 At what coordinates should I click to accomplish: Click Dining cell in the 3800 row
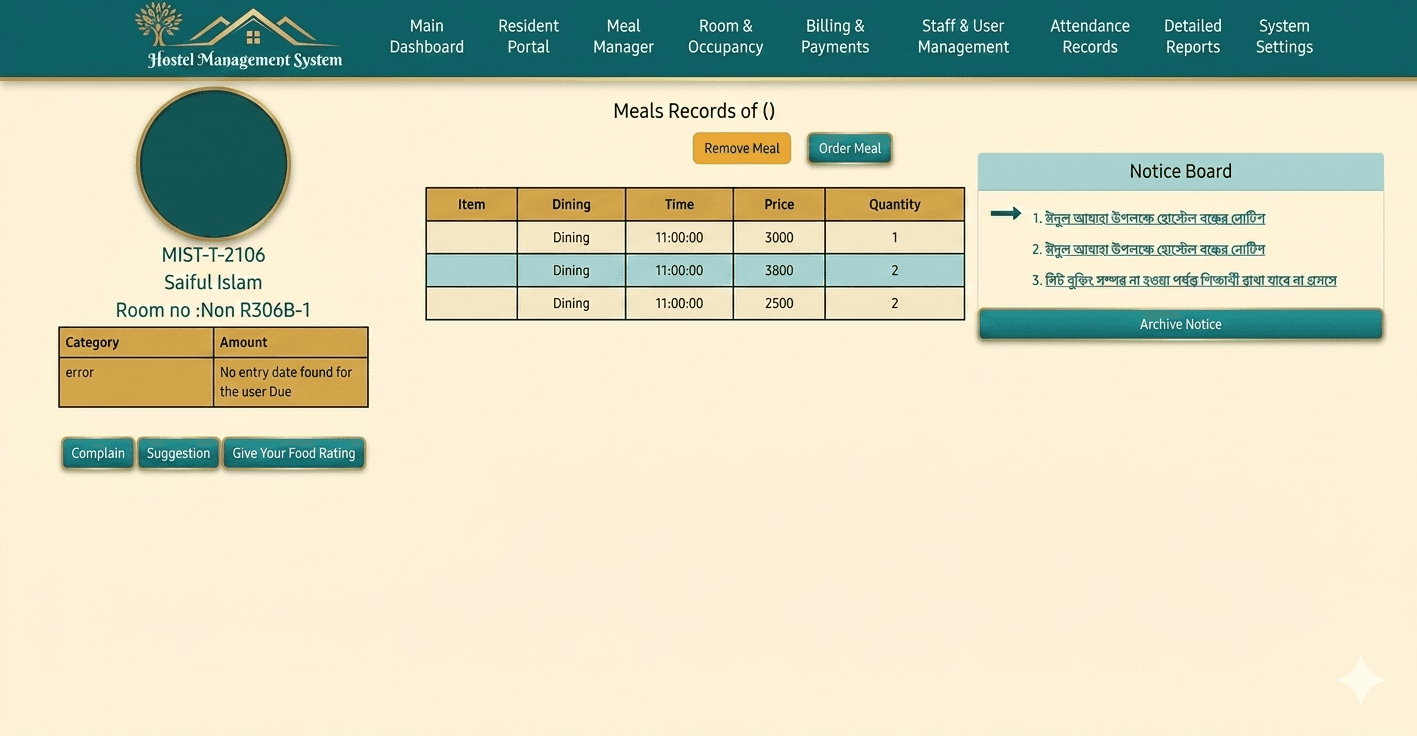tap(571, 270)
